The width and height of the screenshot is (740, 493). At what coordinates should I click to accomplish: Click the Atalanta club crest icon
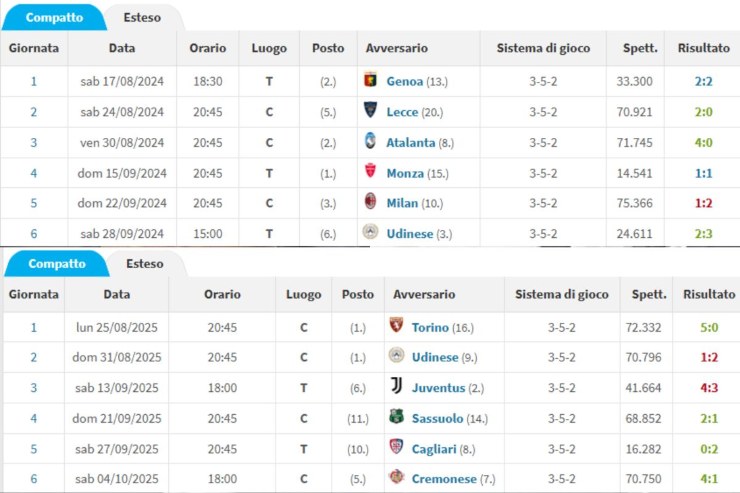(370, 142)
